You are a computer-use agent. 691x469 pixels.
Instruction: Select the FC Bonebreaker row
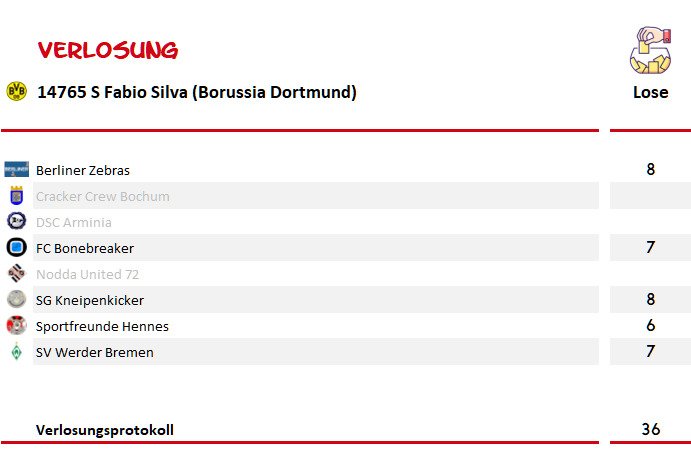(316, 248)
